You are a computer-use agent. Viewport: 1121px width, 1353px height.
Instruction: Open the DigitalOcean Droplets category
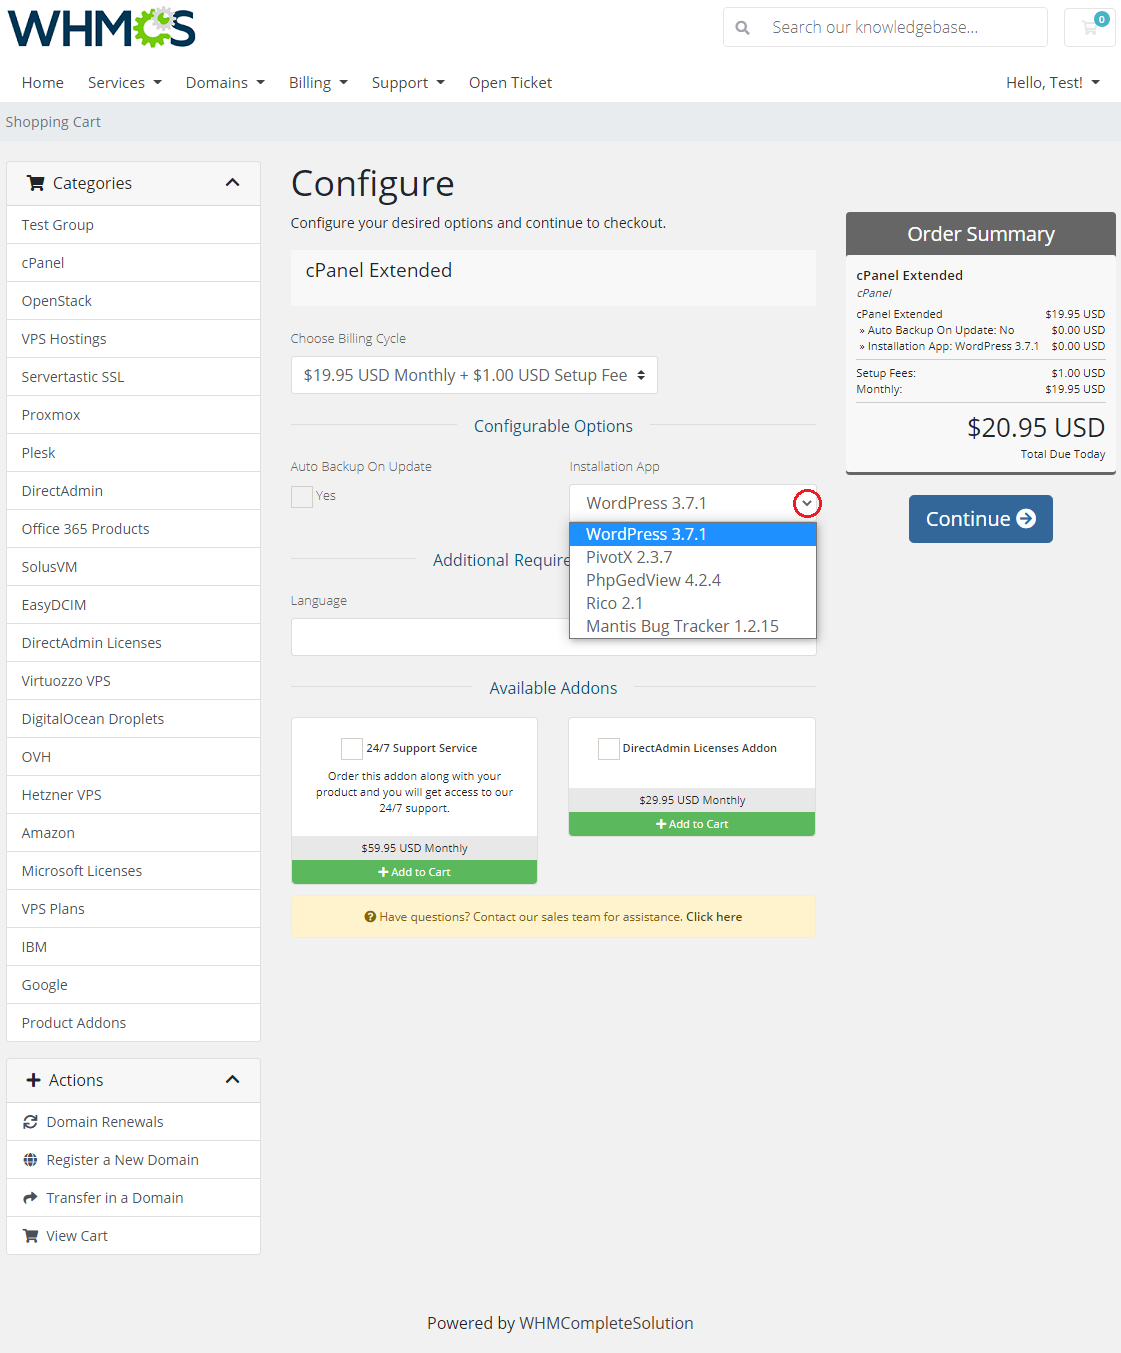tap(133, 719)
